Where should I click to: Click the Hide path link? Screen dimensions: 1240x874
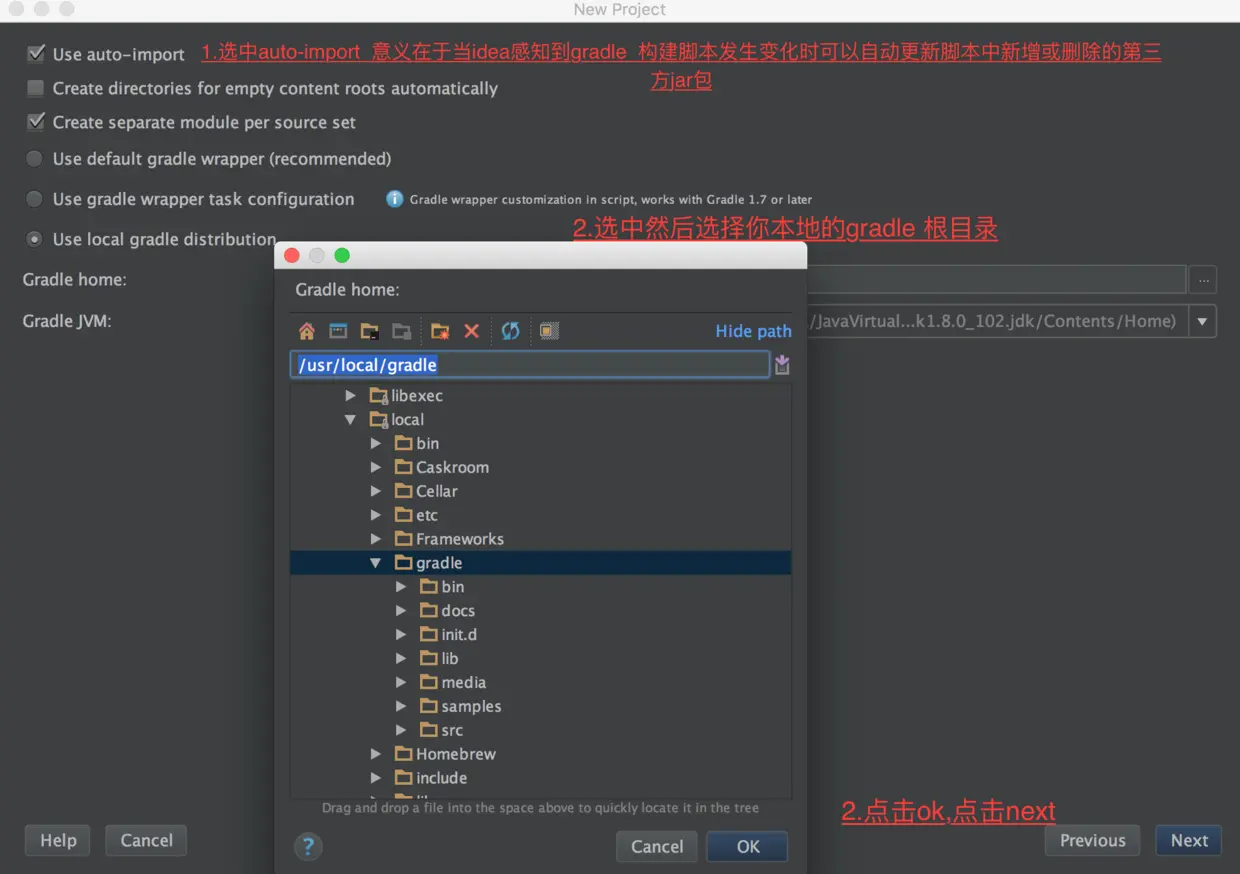[753, 331]
